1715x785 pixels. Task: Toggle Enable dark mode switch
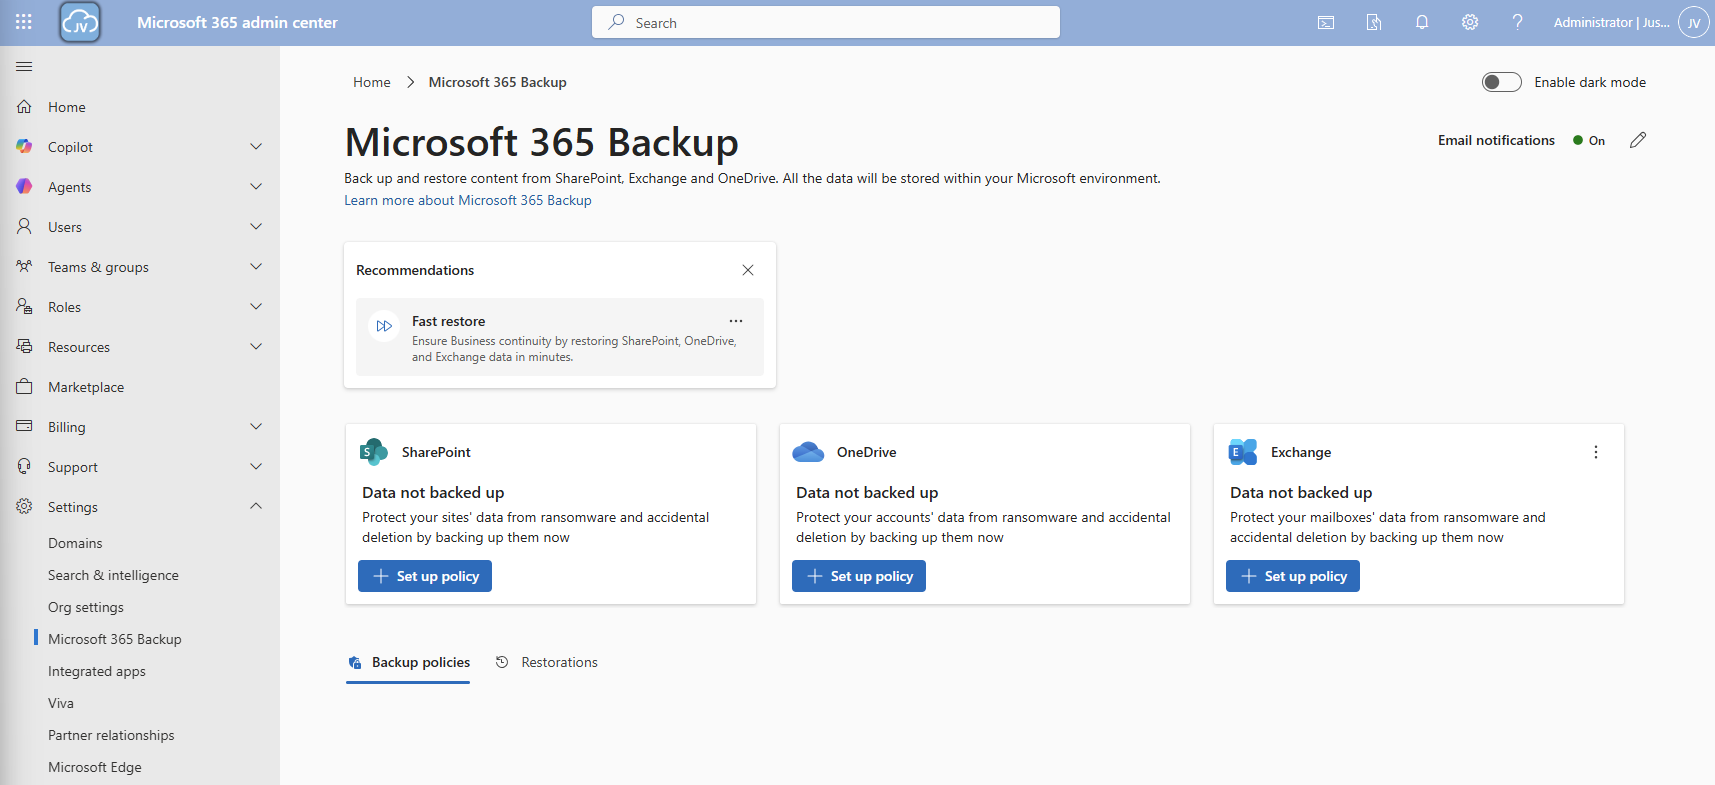(1501, 82)
